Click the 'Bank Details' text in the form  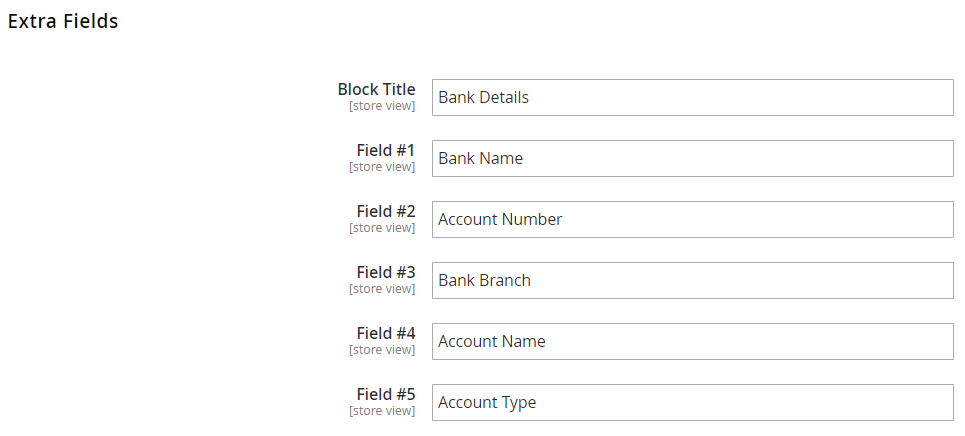tap(483, 98)
